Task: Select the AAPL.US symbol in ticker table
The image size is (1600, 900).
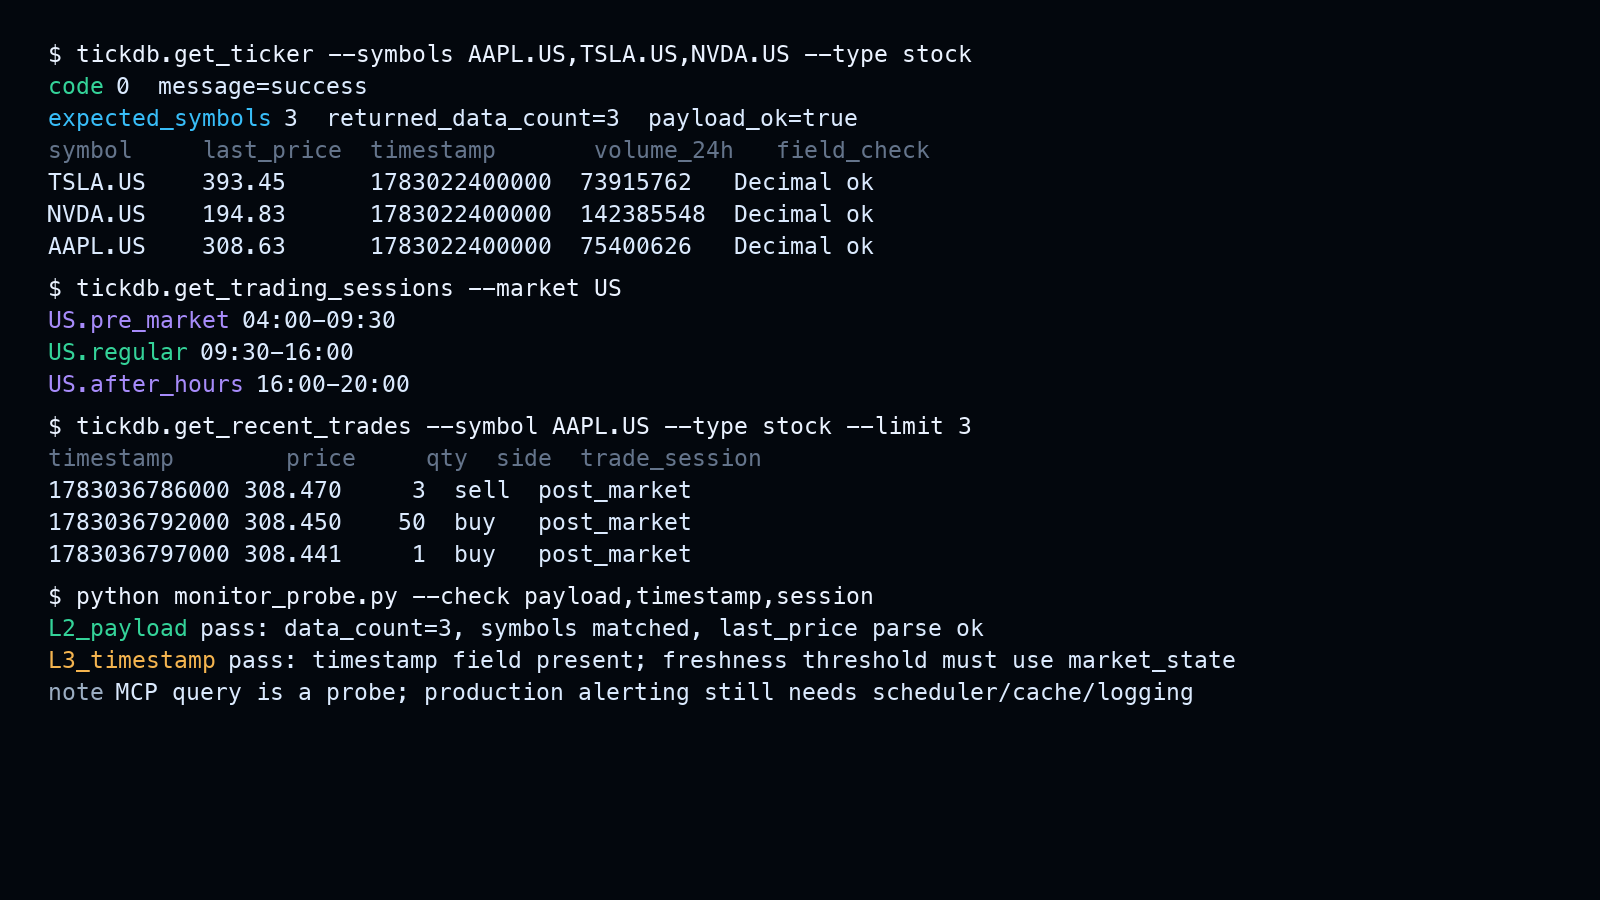Action: (97, 247)
